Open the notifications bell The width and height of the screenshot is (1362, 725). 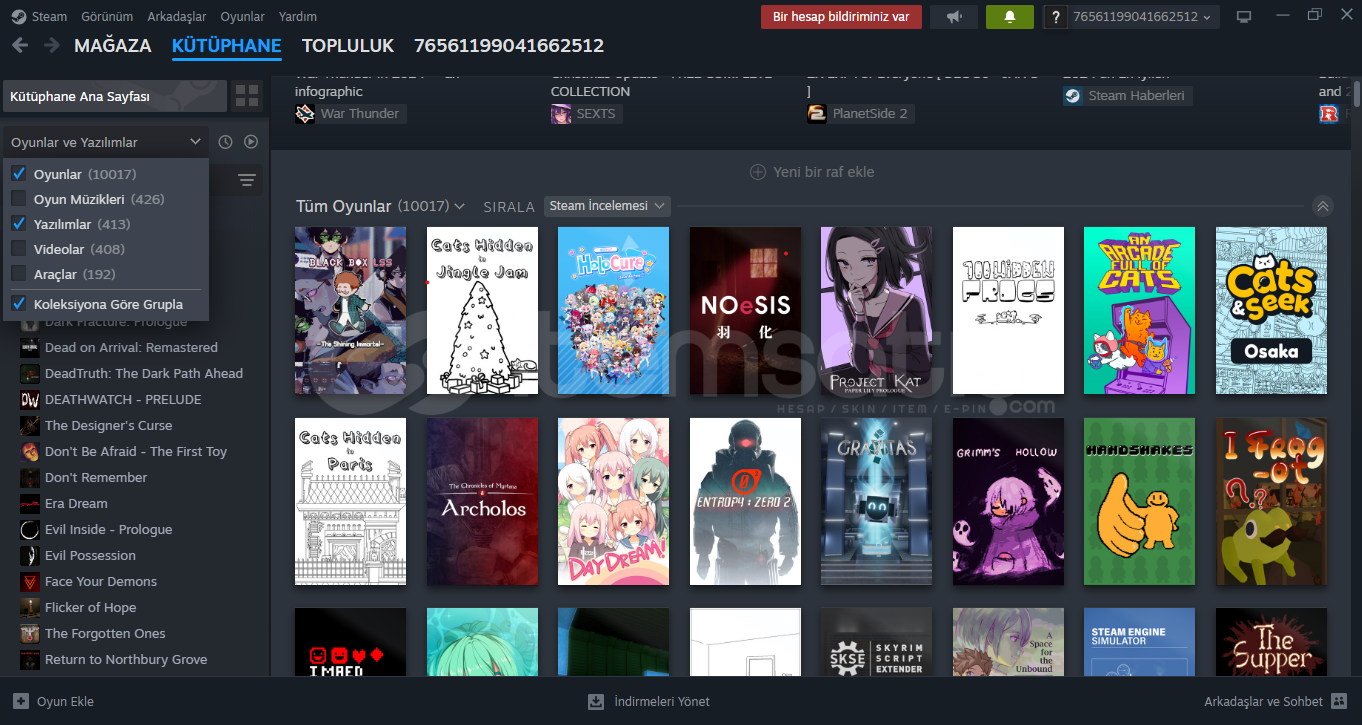tap(1010, 16)
